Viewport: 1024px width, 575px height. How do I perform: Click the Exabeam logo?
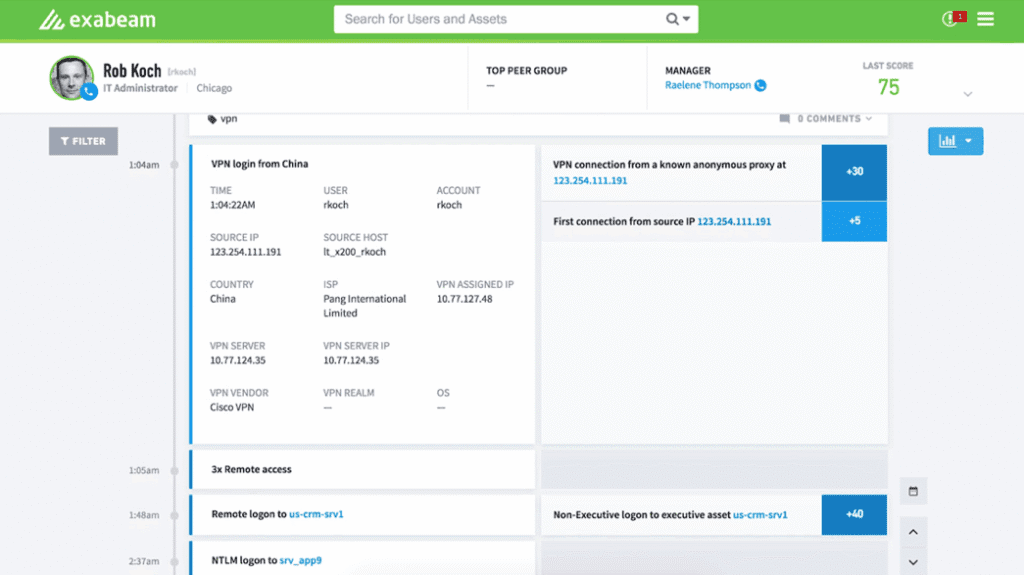pos(97,20)
